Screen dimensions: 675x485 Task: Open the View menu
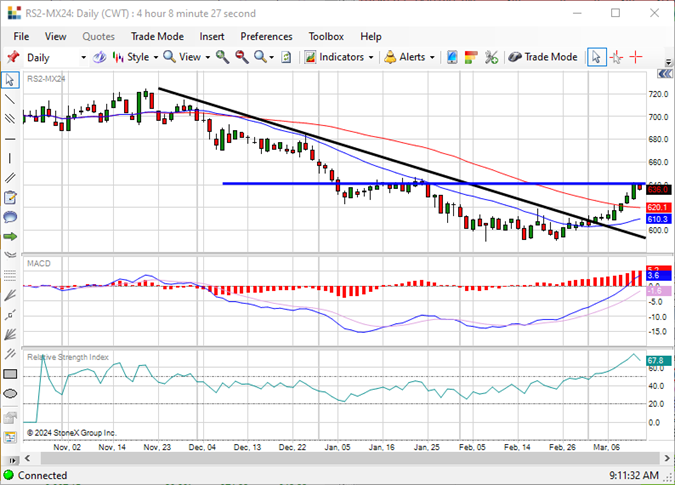(x=56, y=37)
